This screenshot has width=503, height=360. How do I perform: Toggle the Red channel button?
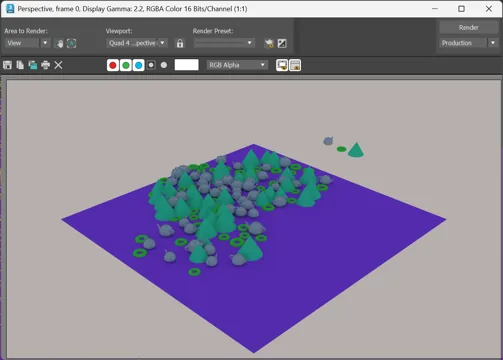tap(113, 65)
